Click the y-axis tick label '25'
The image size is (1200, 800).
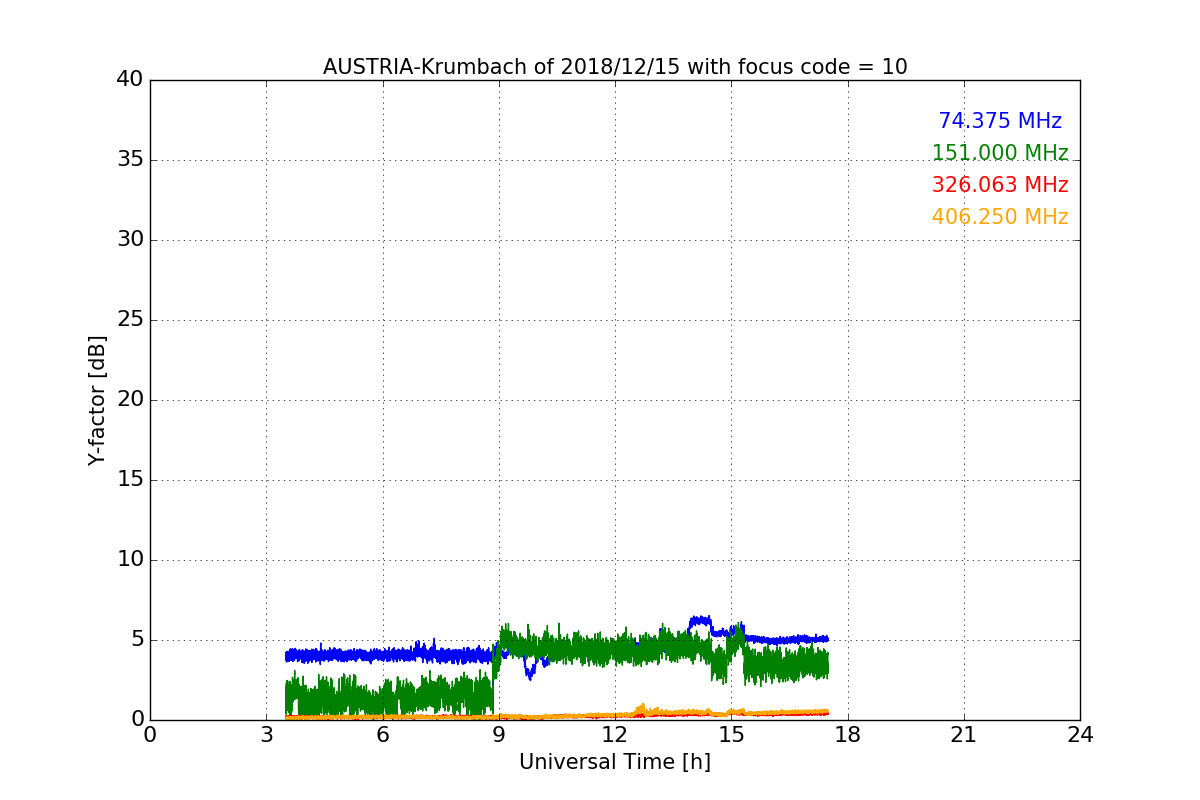coord(130,320)
